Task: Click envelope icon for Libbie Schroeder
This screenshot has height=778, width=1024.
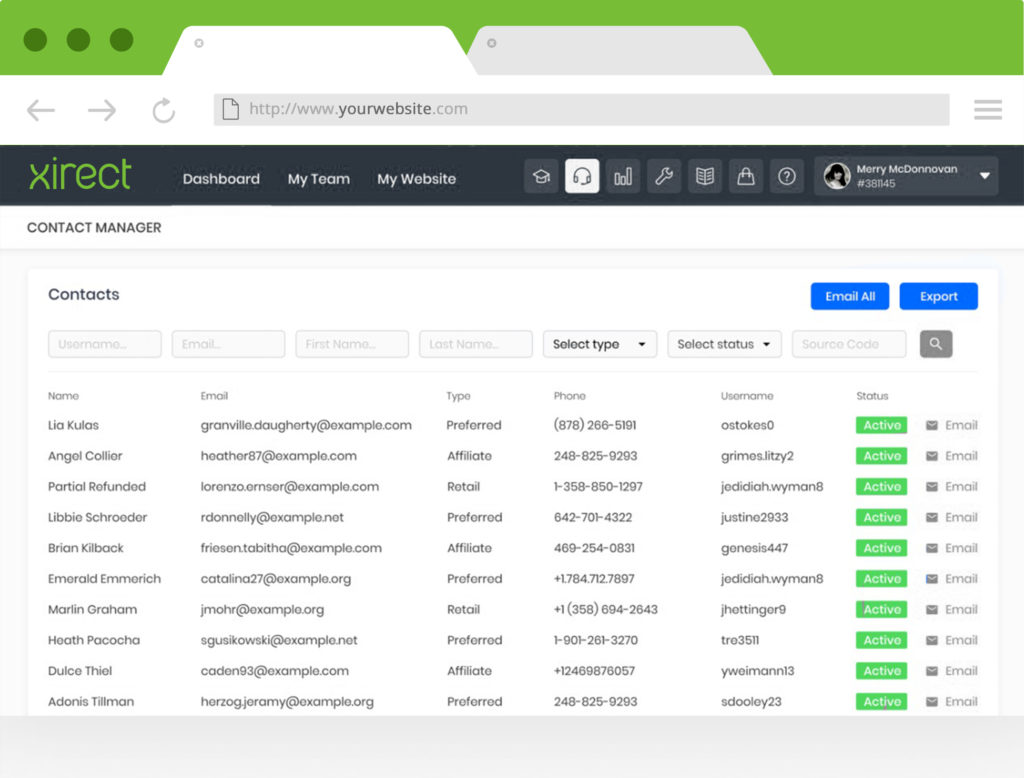Action: coord(932,517)
